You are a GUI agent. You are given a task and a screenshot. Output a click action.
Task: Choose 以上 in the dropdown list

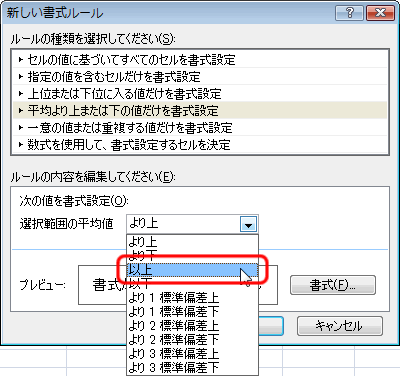pos(192,270)
